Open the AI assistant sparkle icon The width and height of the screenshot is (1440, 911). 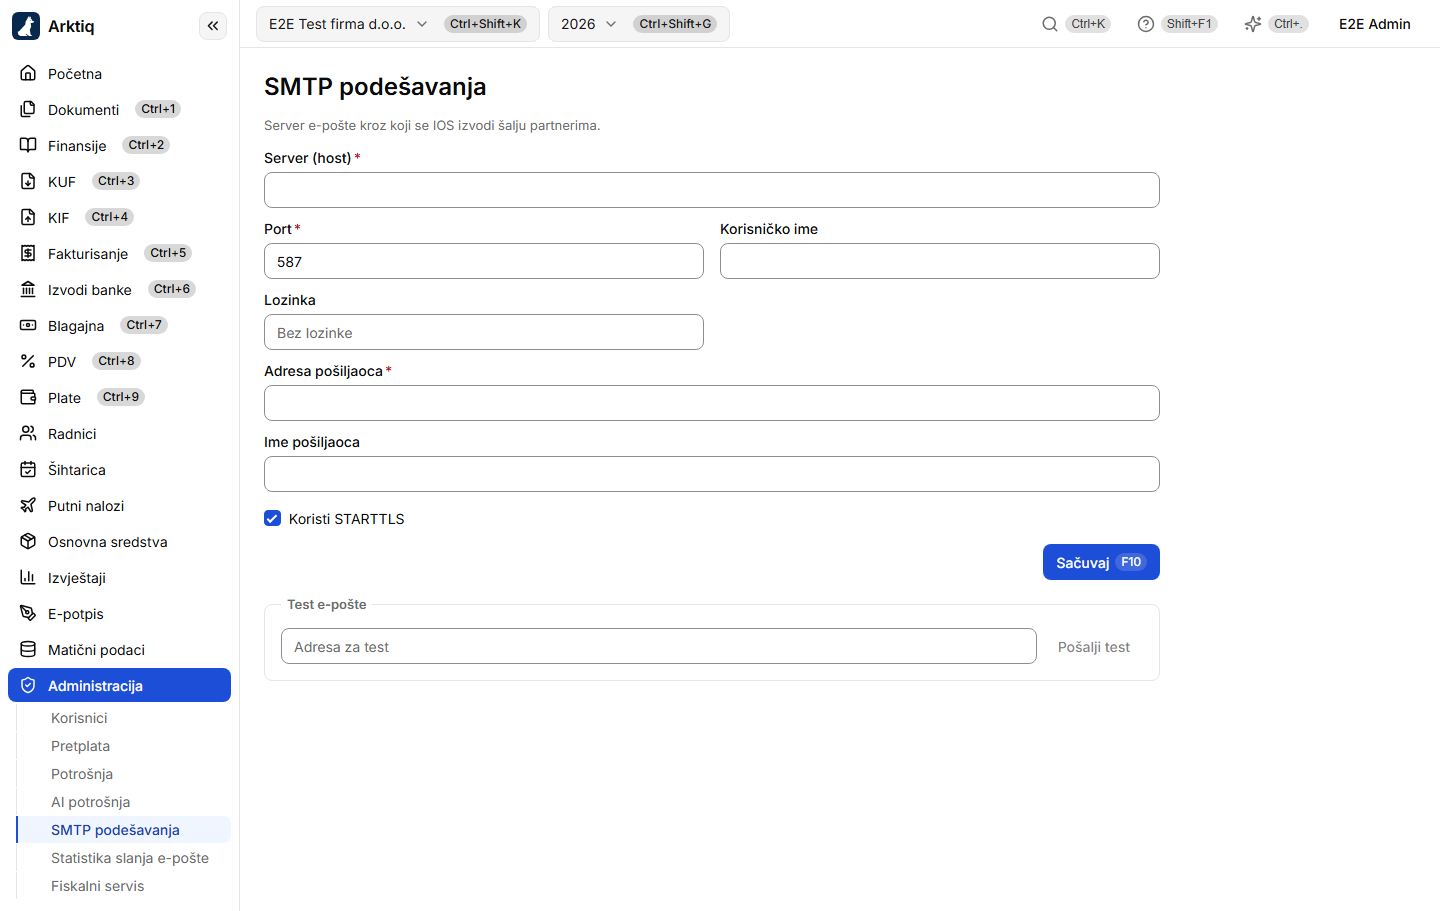[x=1253, y=24]
